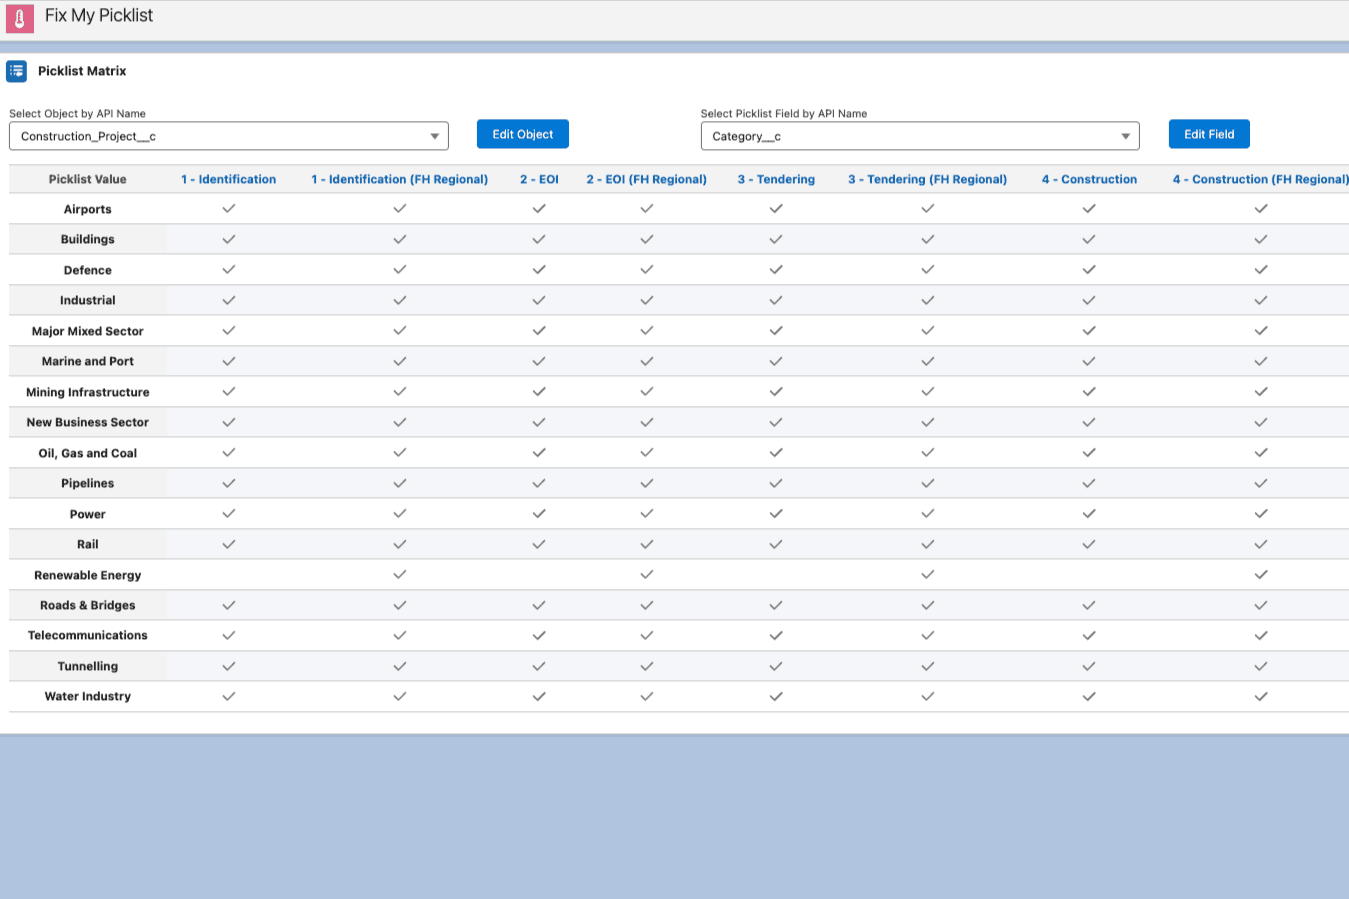1349x899 pixels.
Task: Toggle Water Industry checkmark under 1 - Identification
Action: [x=229, y=696]
